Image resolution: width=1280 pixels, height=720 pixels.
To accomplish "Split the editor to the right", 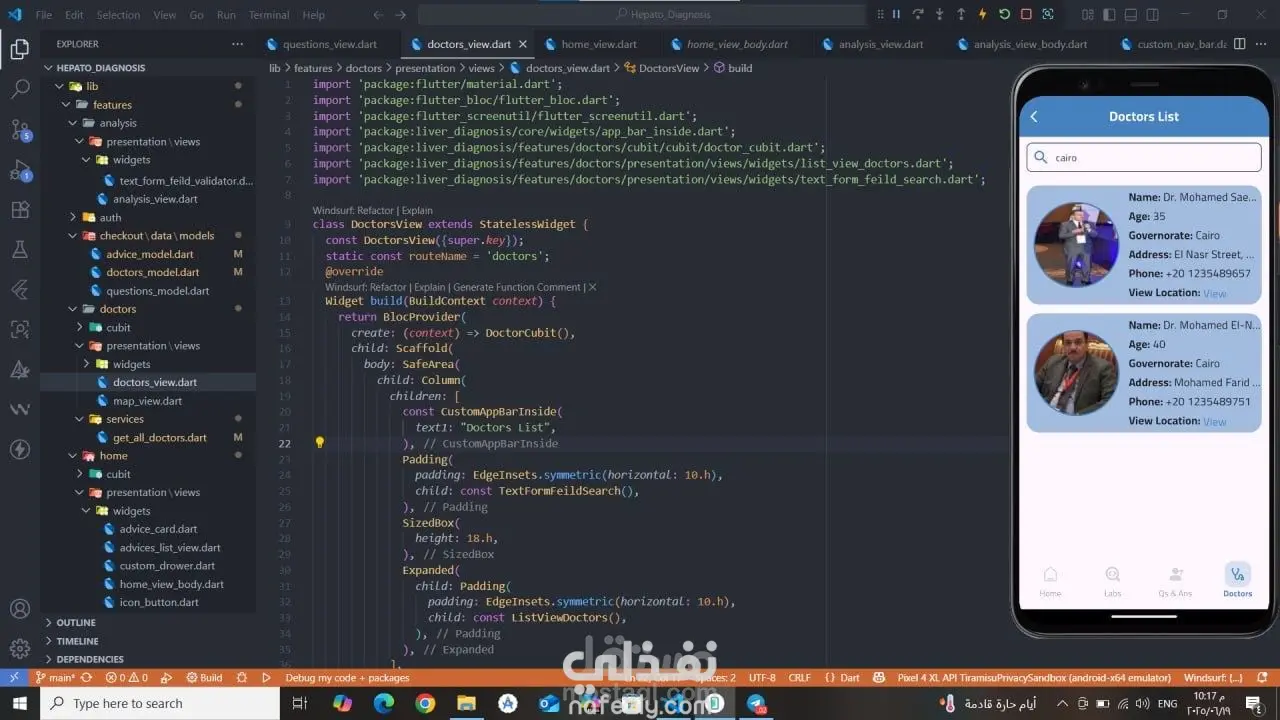I will 1240,44.
